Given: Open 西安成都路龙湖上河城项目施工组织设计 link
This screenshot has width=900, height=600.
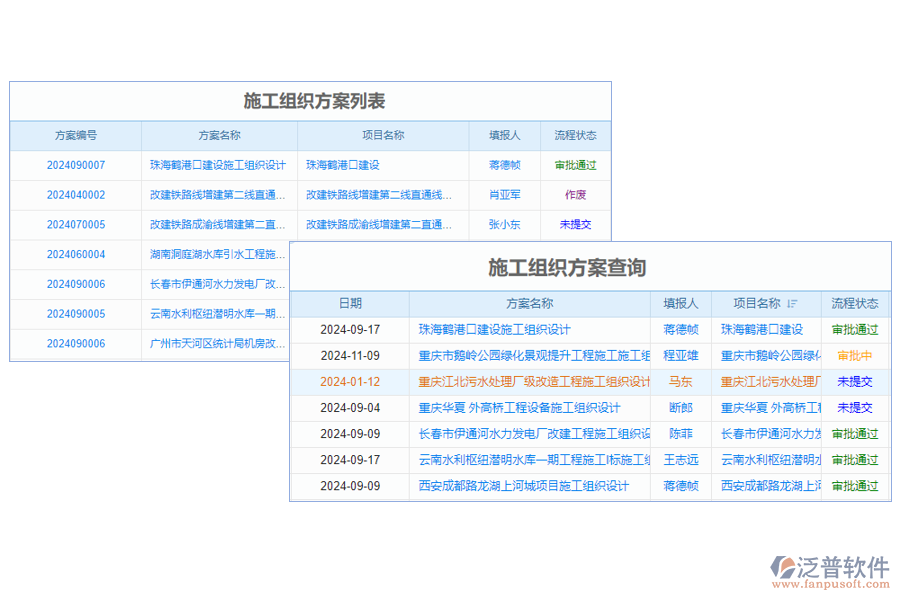Looking at the screenshot, I should [524, 485].
